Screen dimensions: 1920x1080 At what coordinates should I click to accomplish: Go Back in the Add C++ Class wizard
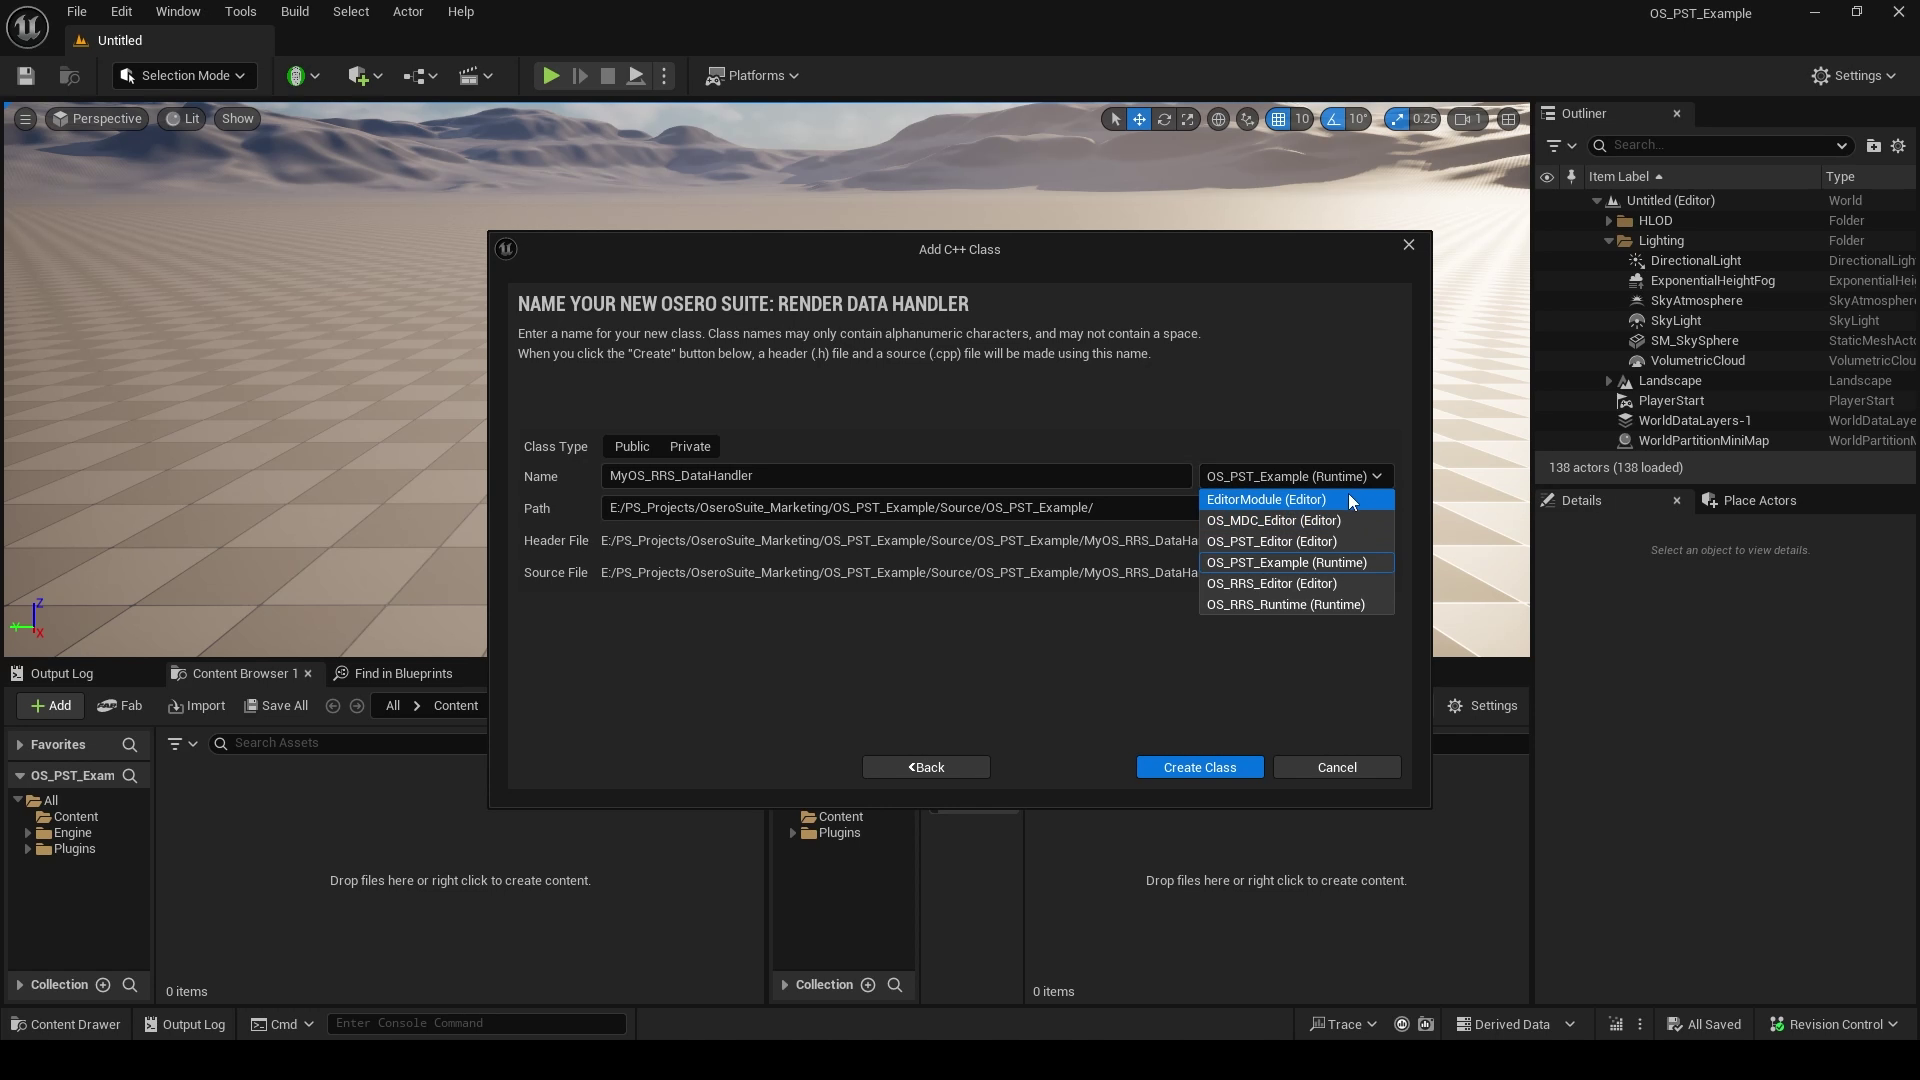pyautogui.click(x=926, y=768)
